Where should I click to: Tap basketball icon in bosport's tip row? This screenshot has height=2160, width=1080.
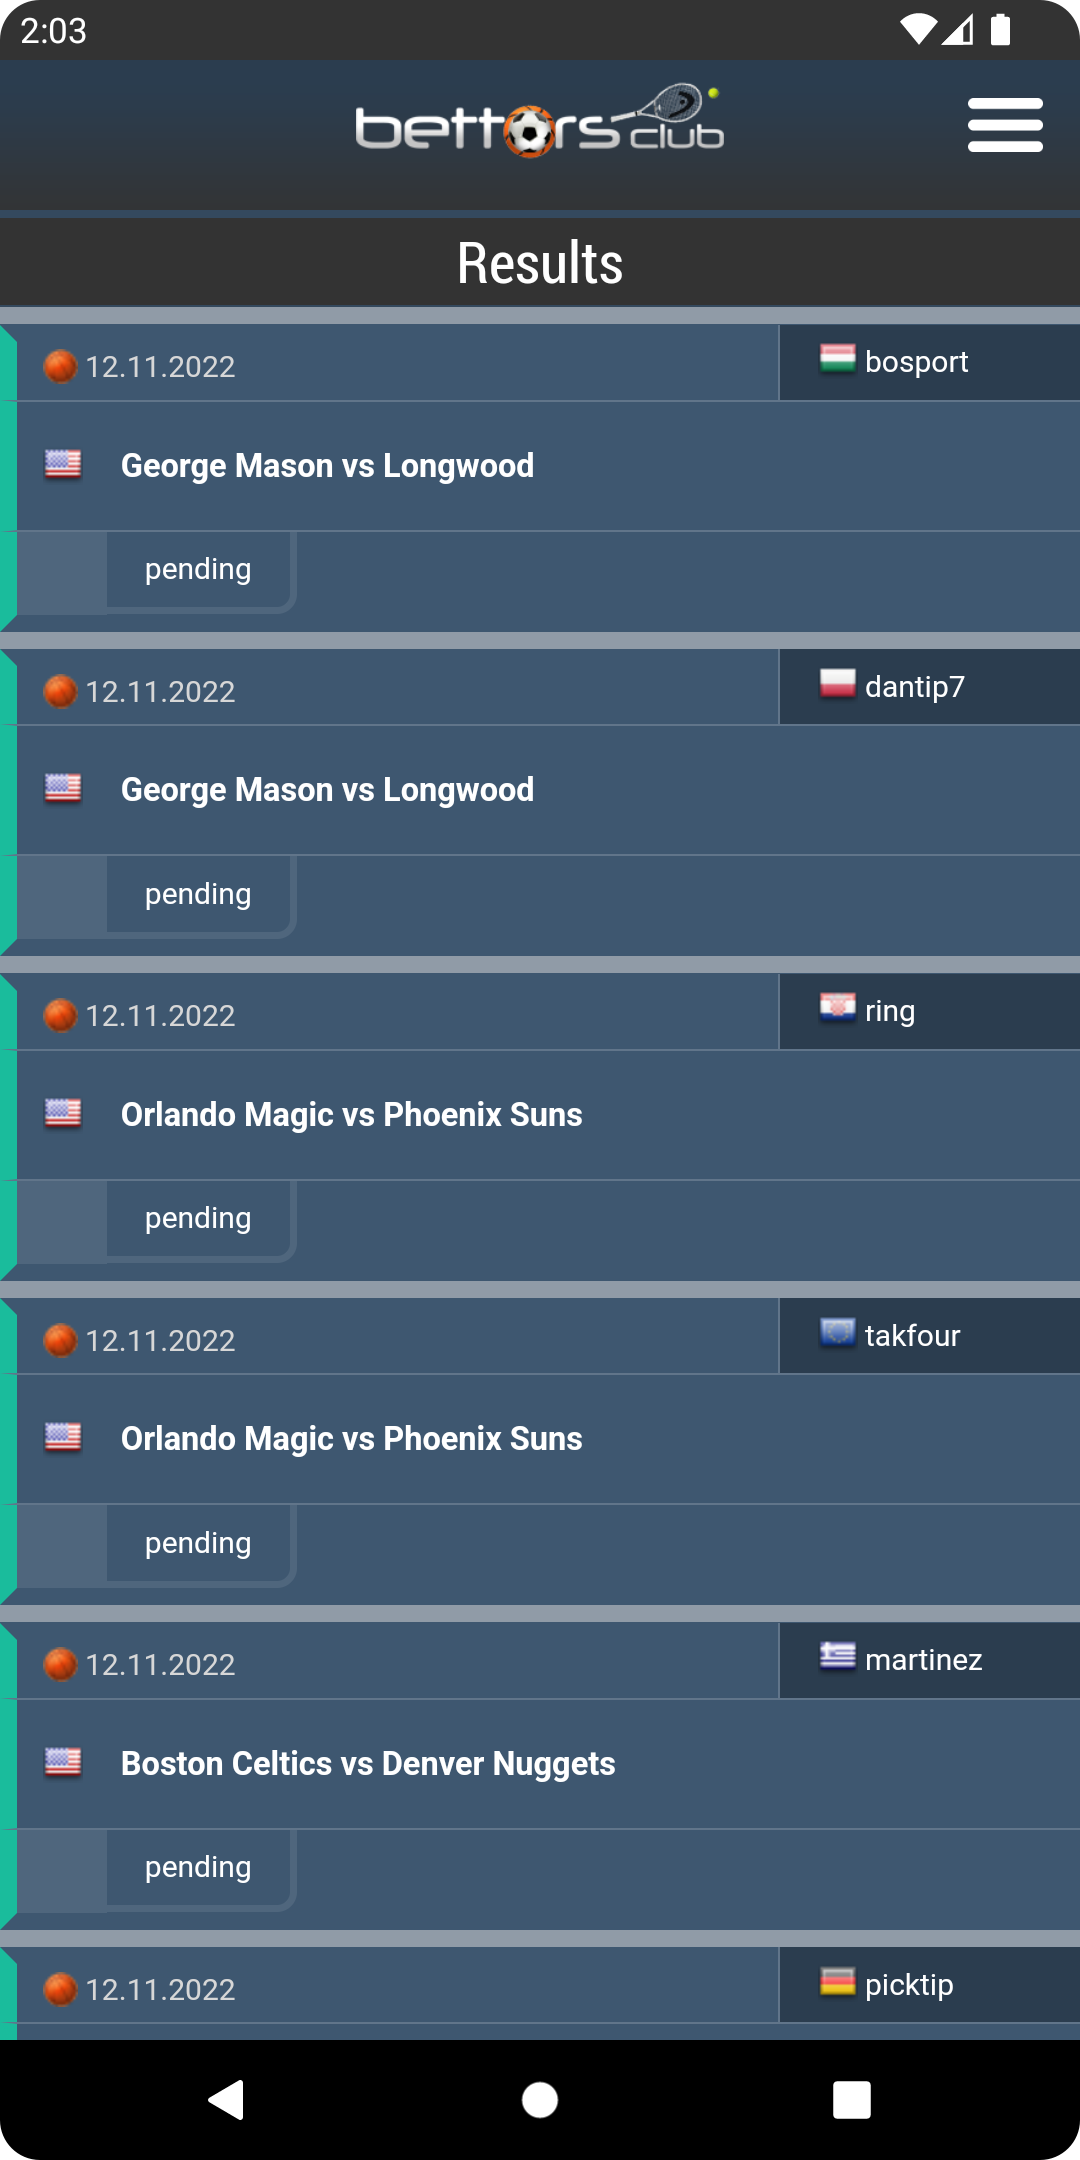pos(61,367)
